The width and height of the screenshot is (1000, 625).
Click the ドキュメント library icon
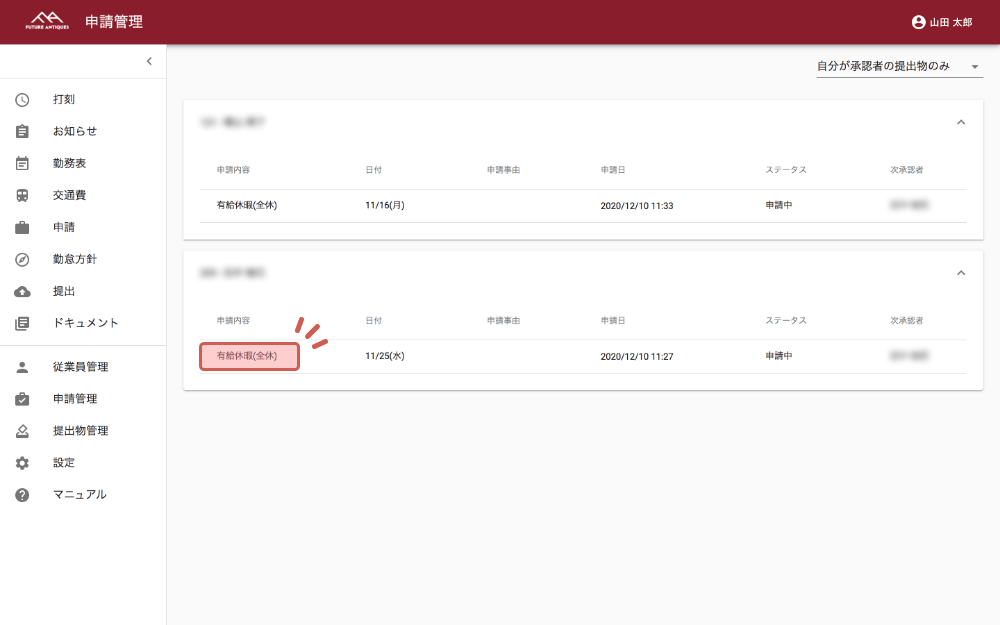(x=22, y=323)
